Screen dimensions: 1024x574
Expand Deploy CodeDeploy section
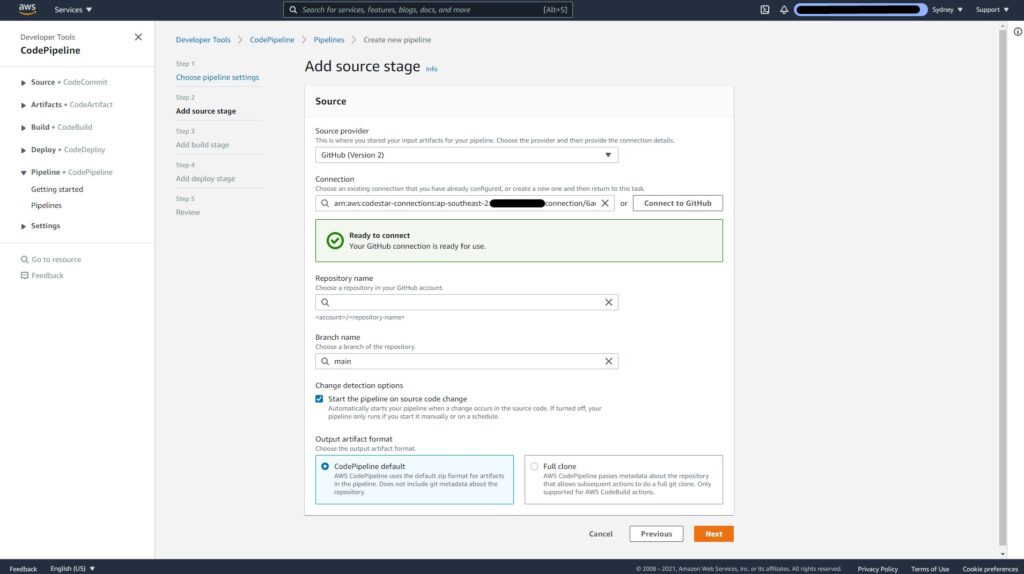click(24, 150)
